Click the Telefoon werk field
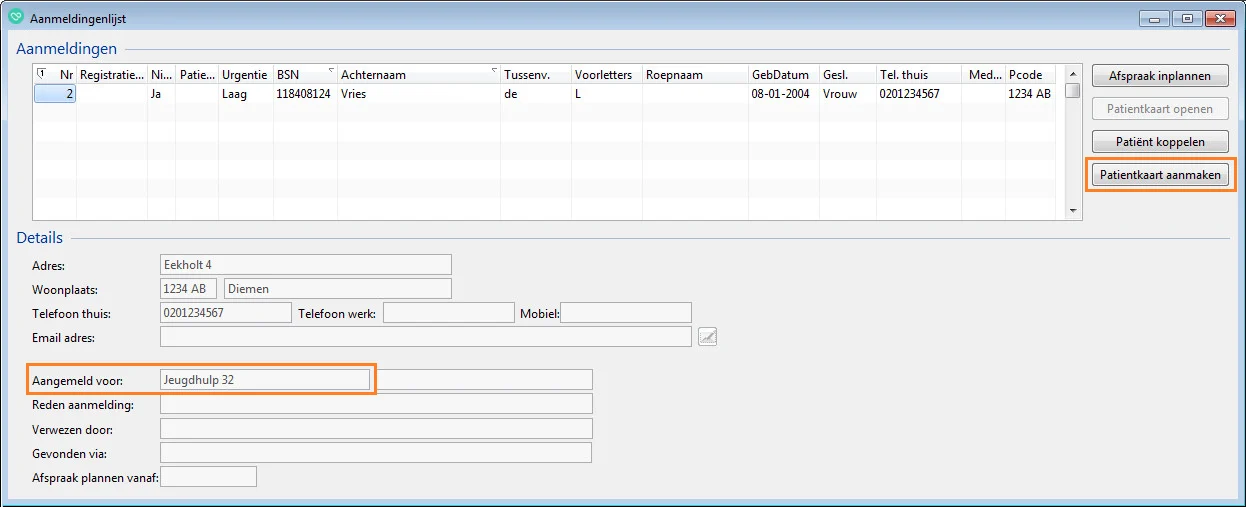Image resolution: width=1246 pixels, height=507 pixels. pyautogui.click(x=448, y=313)
